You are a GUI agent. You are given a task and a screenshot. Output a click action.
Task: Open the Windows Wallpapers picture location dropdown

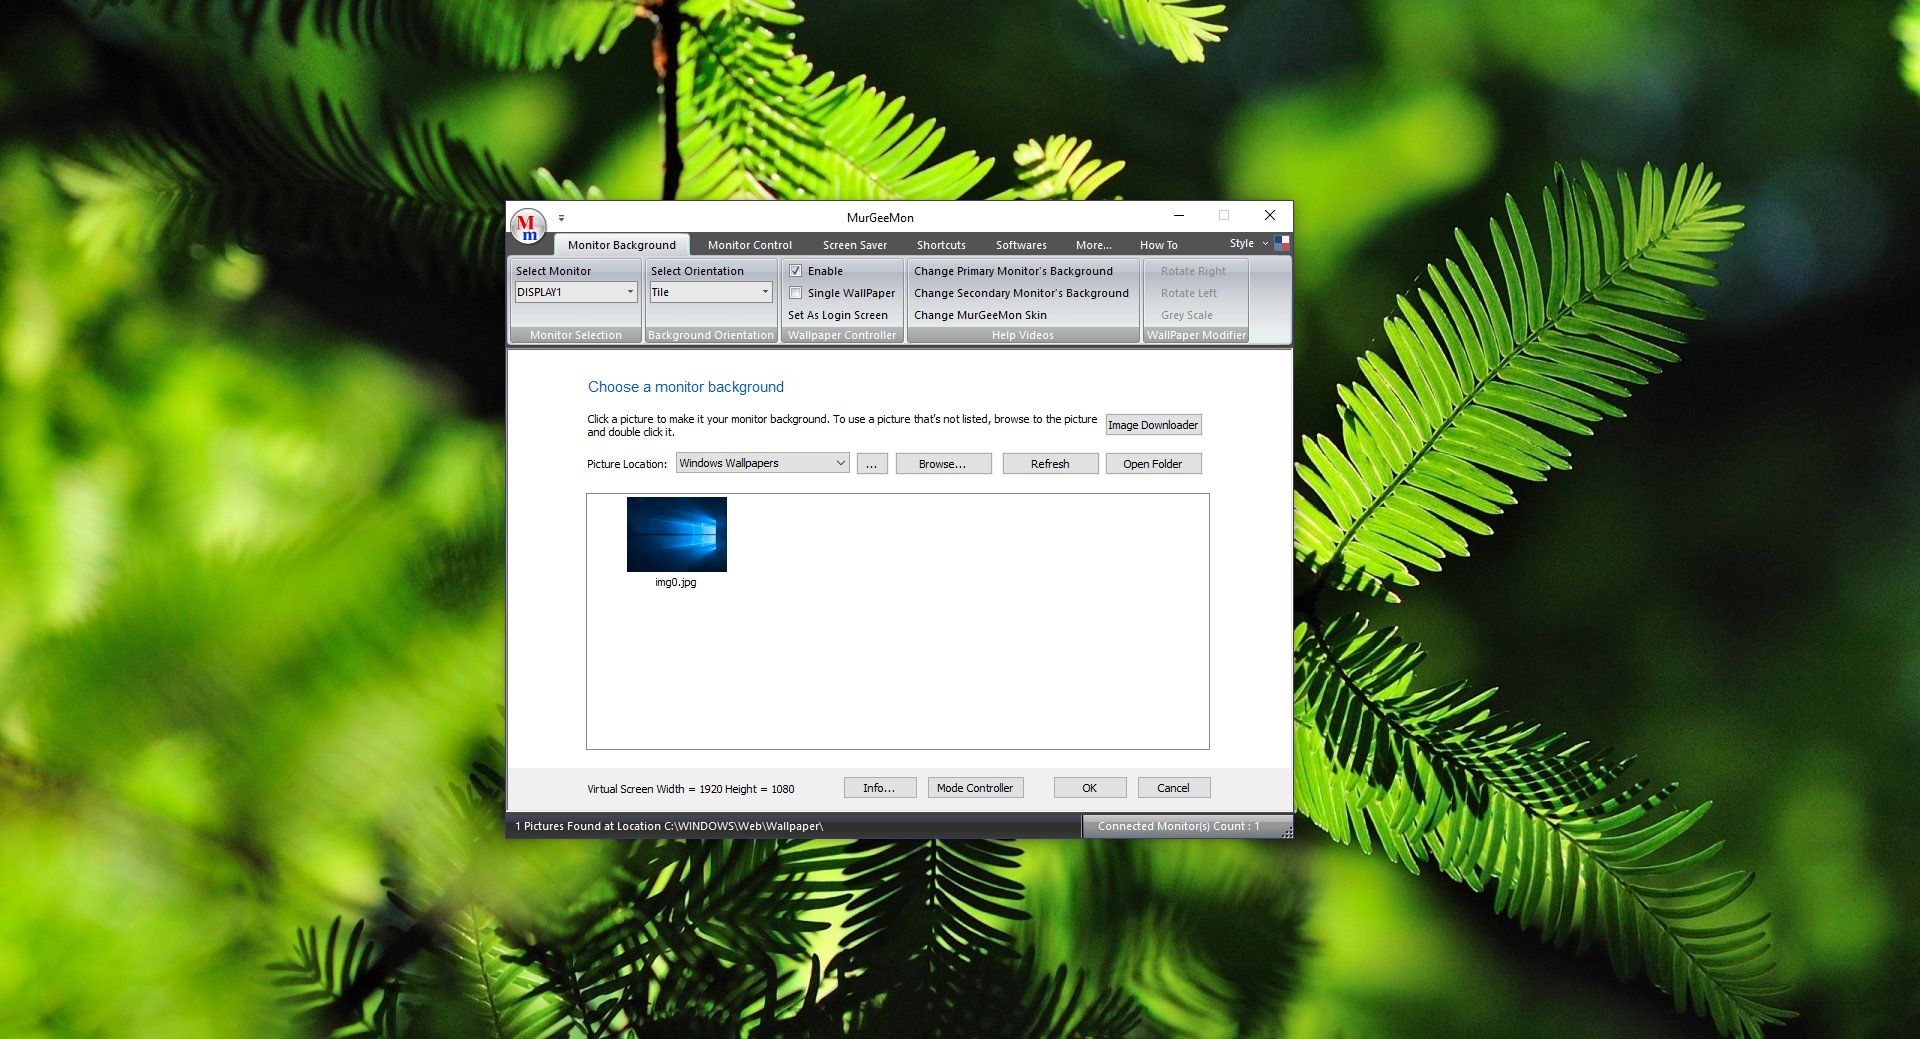[840, 463]
